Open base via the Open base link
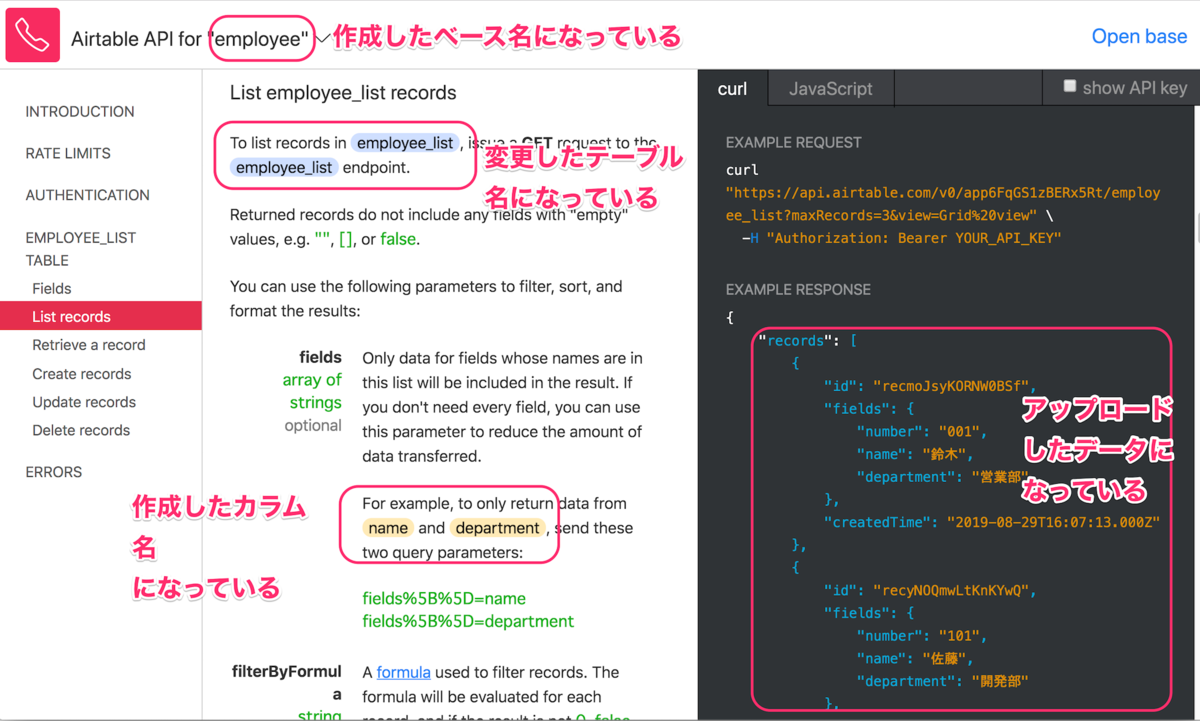The width and height of the screenshot is (1200, 721). 1139,37
